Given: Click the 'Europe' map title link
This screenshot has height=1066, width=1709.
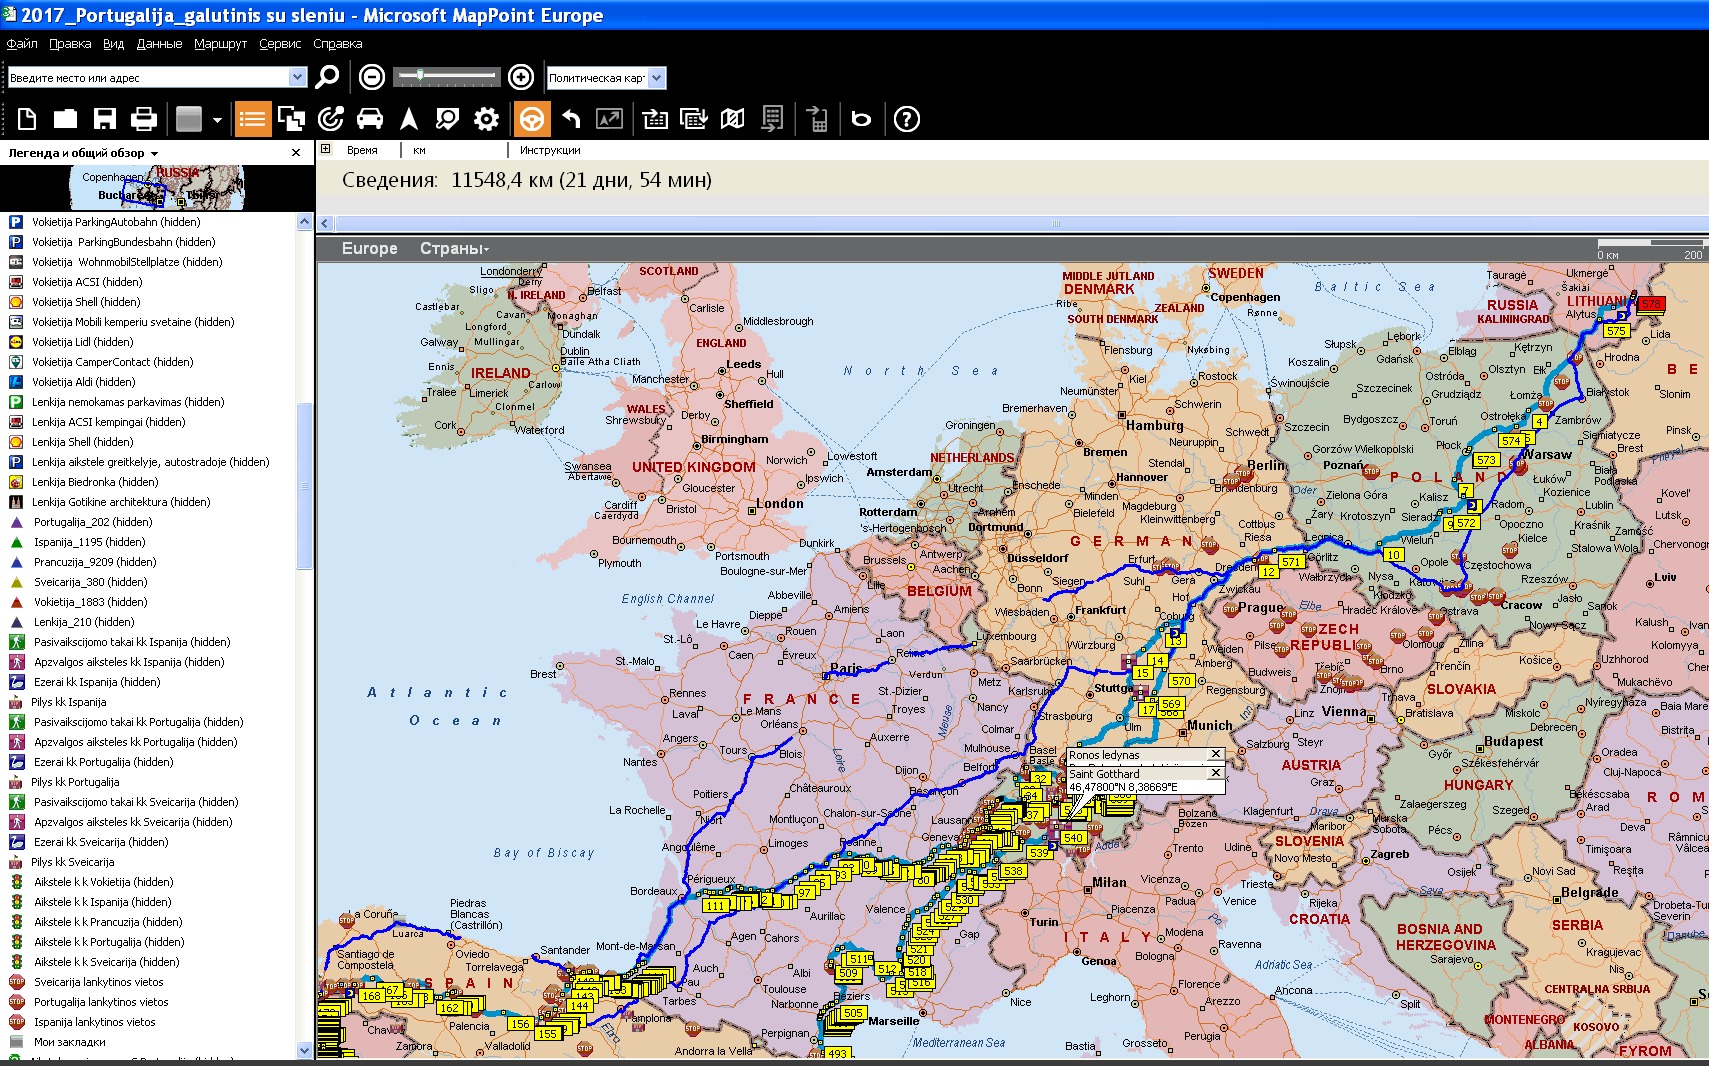Looking at the screenshot, I should [x=369, y=249].
